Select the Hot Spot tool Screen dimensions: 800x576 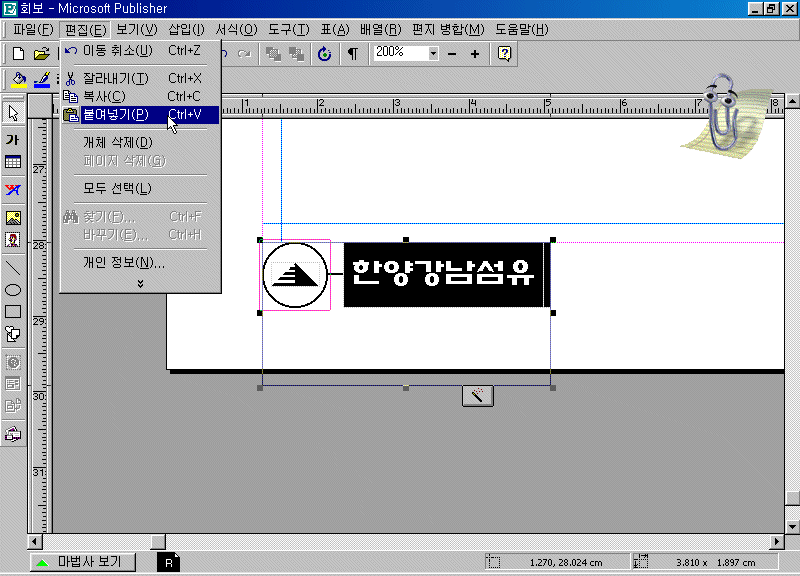click(13, 363)
